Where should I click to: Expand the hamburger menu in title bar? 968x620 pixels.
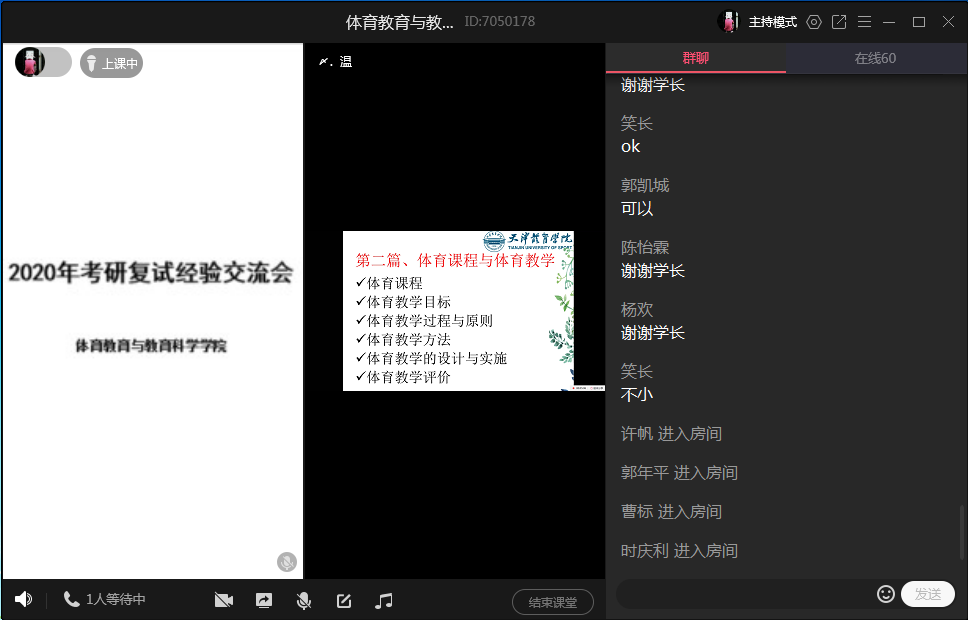pos(864,22)
